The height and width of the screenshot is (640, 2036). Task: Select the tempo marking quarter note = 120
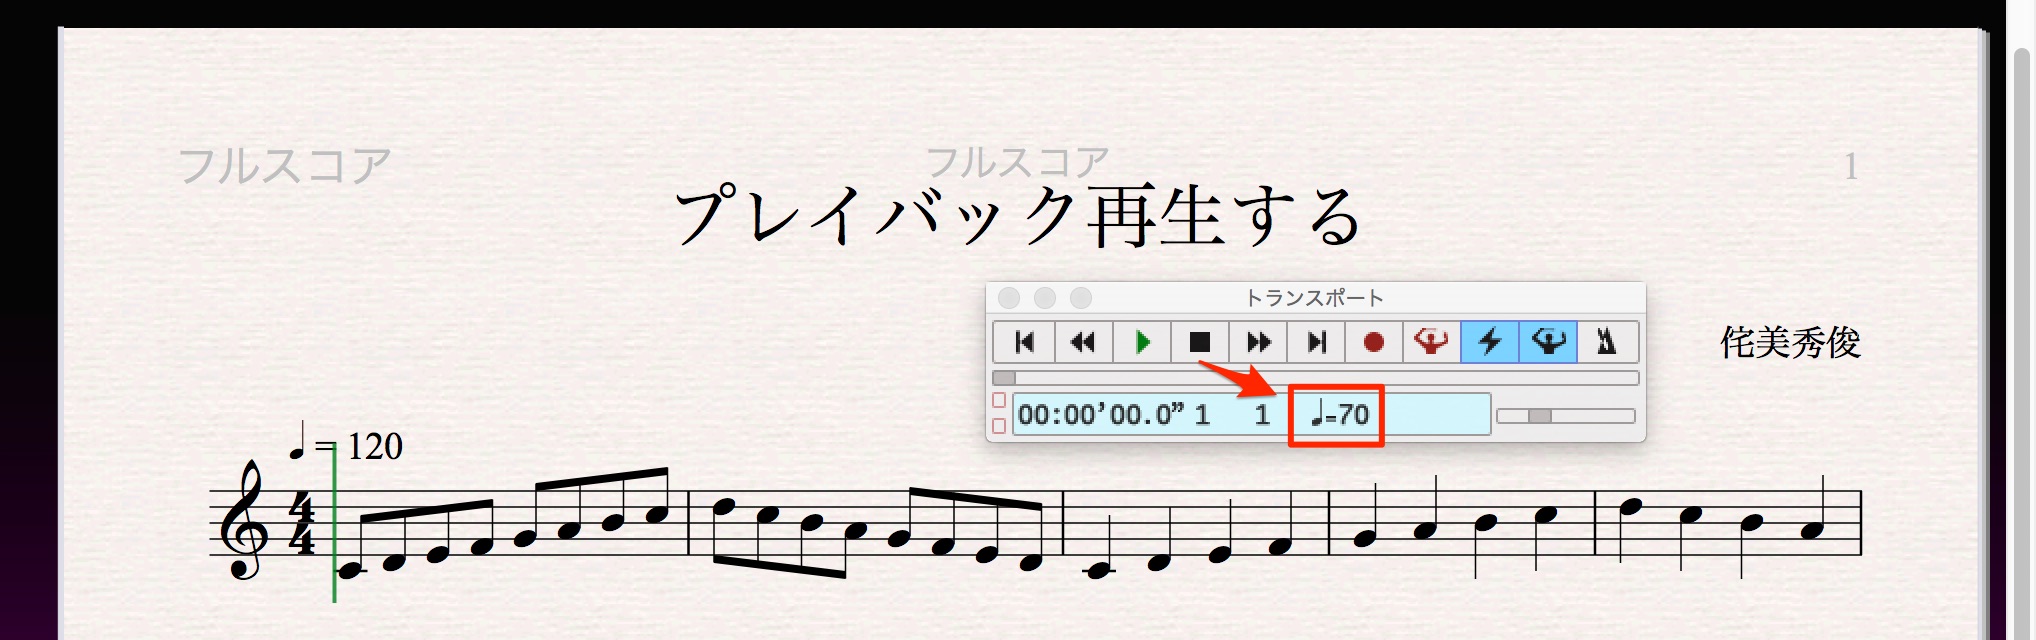(x=346, y=444)
